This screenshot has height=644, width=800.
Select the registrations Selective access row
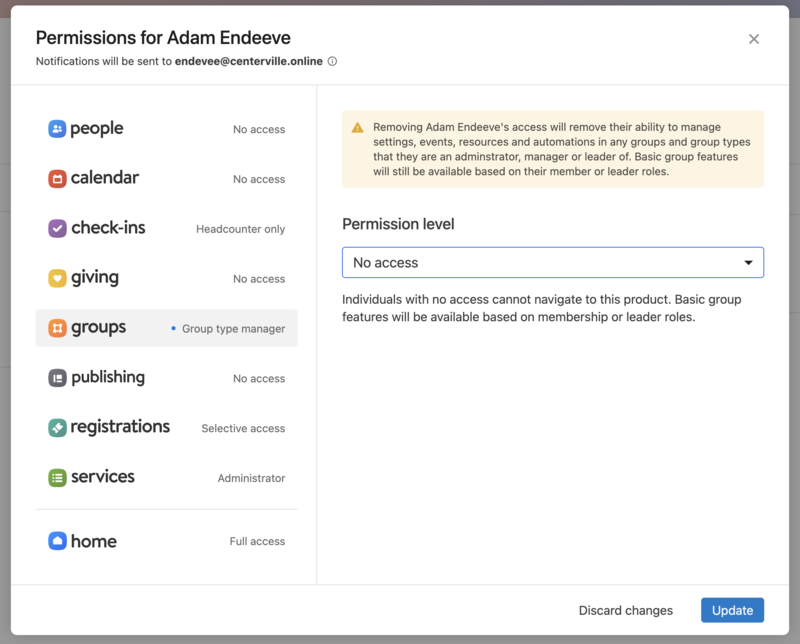click(166, 427)
